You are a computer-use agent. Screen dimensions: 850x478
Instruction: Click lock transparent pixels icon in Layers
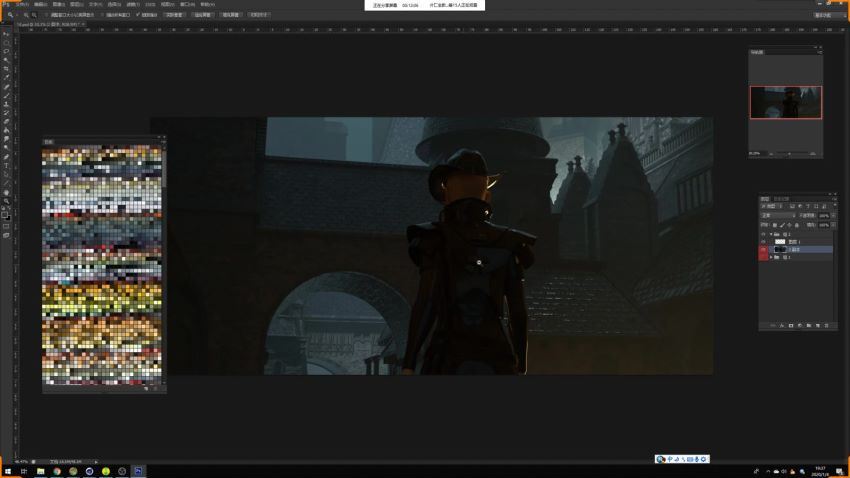775,225
